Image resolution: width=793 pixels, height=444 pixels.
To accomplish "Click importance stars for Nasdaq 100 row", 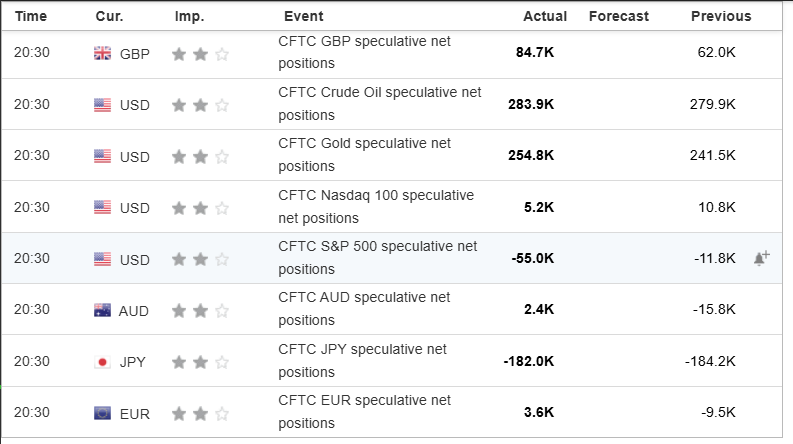I will click(200, 207).
